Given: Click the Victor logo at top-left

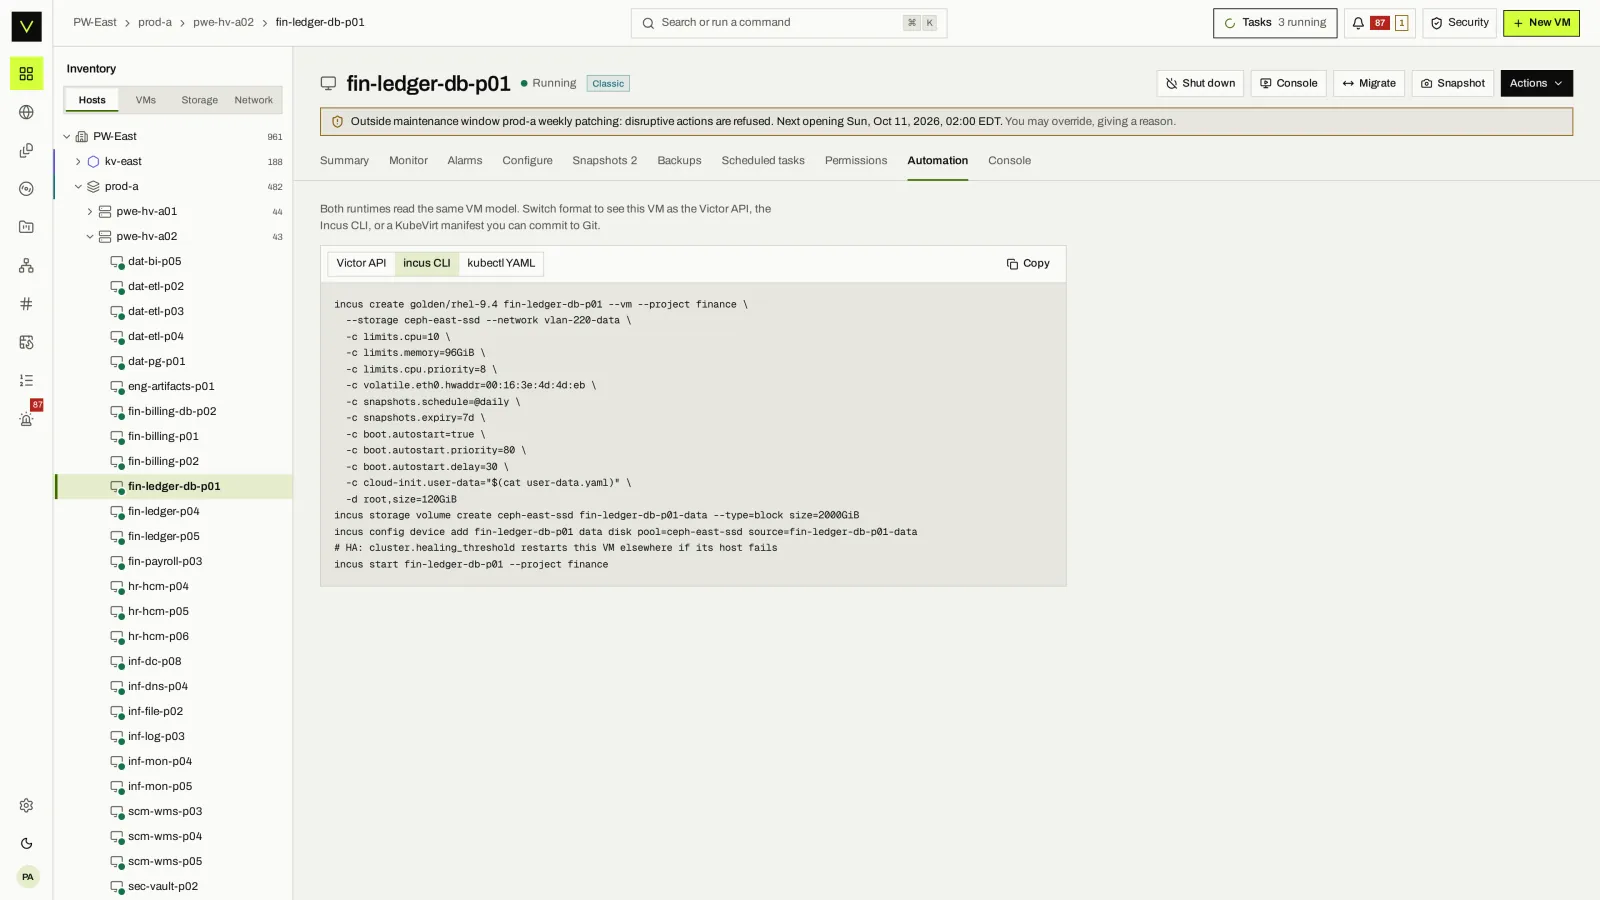Looking at the screenshot, I should (26, 26).
